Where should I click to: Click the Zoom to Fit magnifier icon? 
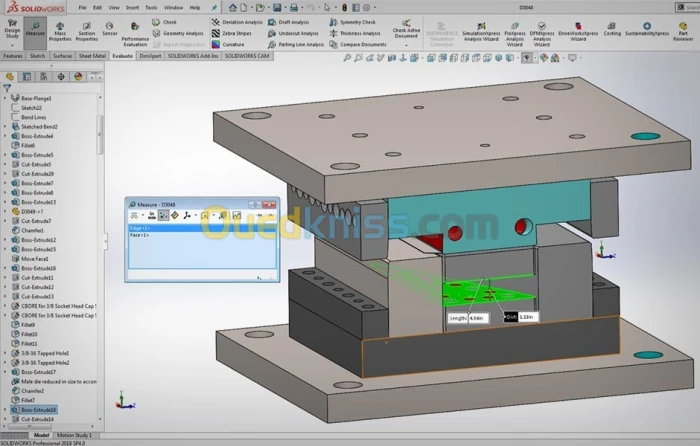point(347,58)
